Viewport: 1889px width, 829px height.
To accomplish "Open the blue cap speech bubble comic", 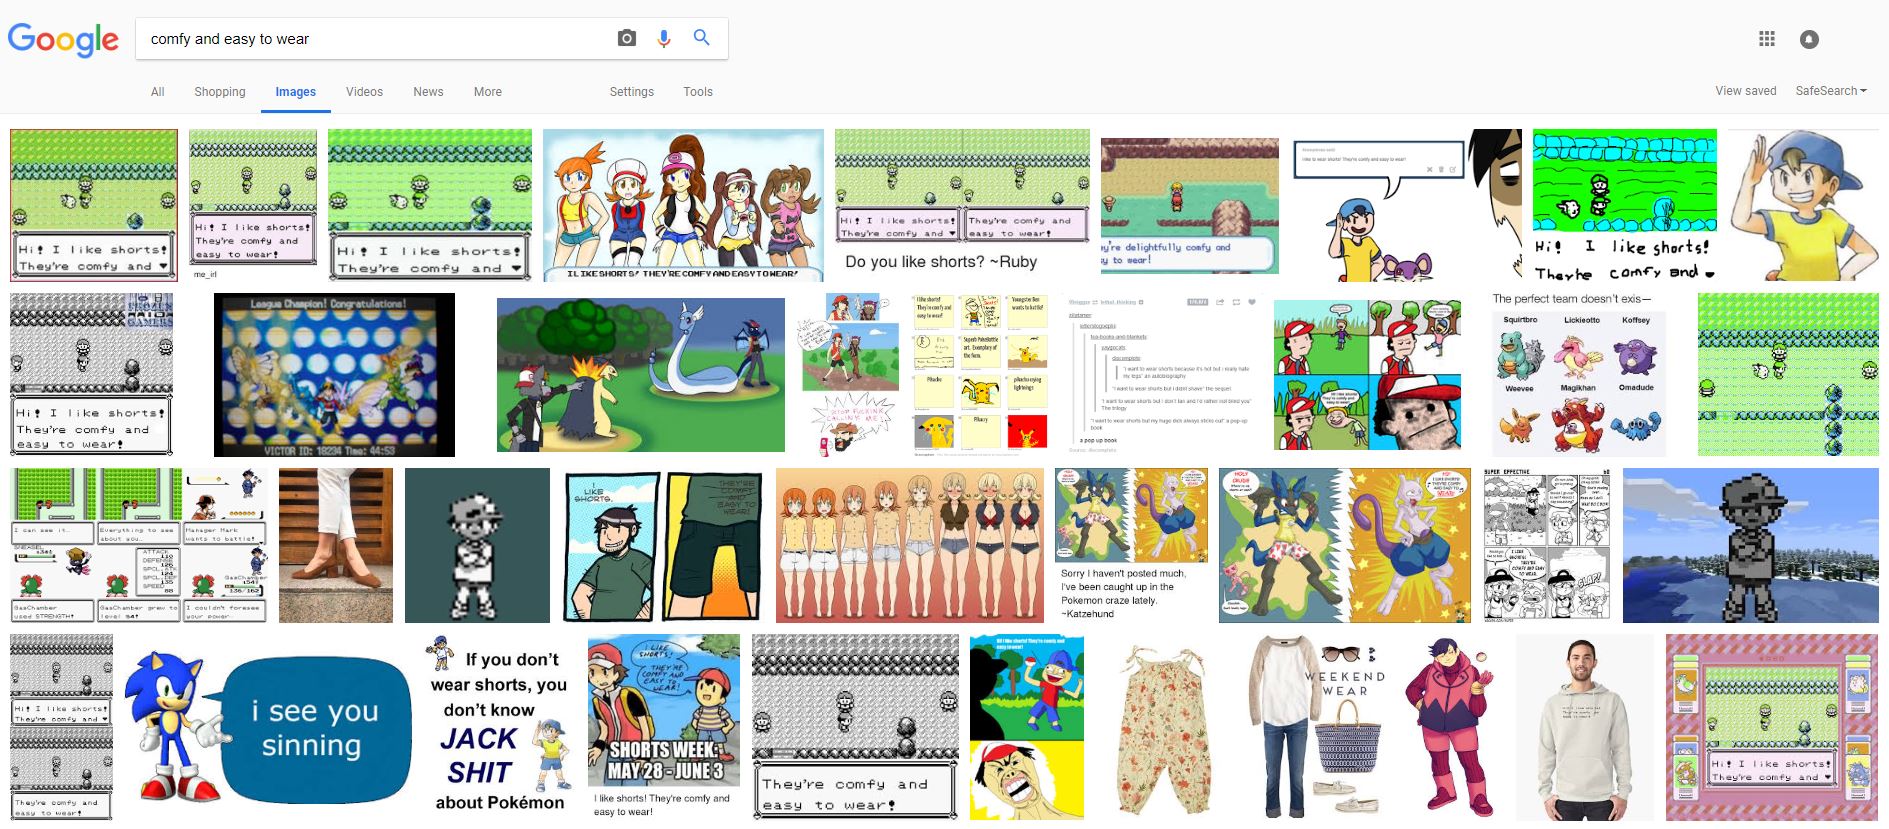I will (1407, 205).
